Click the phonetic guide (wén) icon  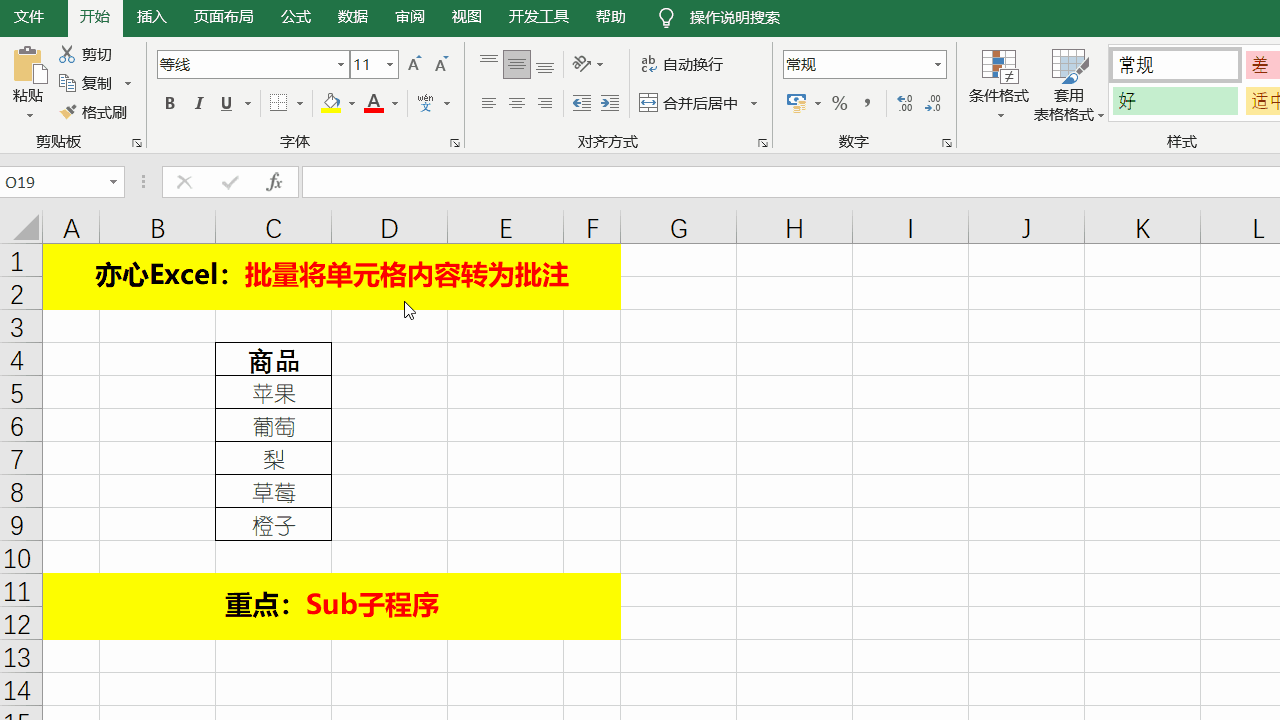[426, 103]
